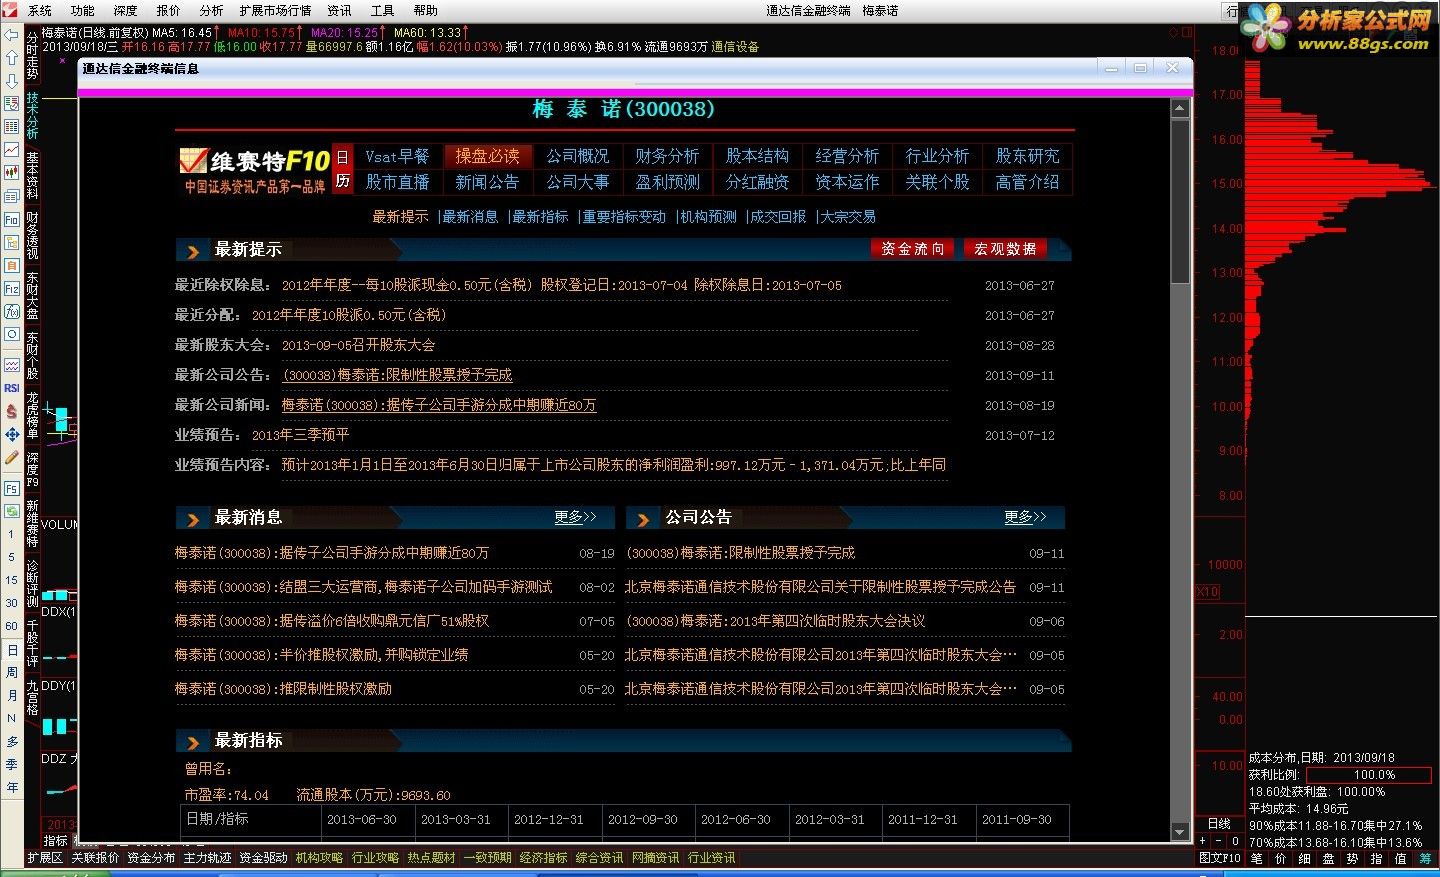Select the 月 monthly period toggle
Viewport: 1440px width, 877px height.
click(12, 696)
